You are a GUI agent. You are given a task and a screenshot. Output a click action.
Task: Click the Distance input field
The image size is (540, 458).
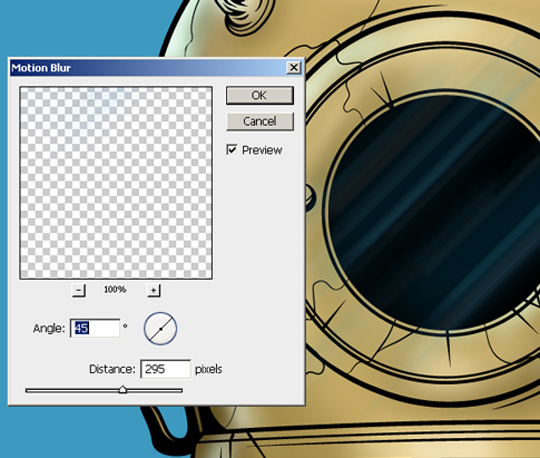165,369
